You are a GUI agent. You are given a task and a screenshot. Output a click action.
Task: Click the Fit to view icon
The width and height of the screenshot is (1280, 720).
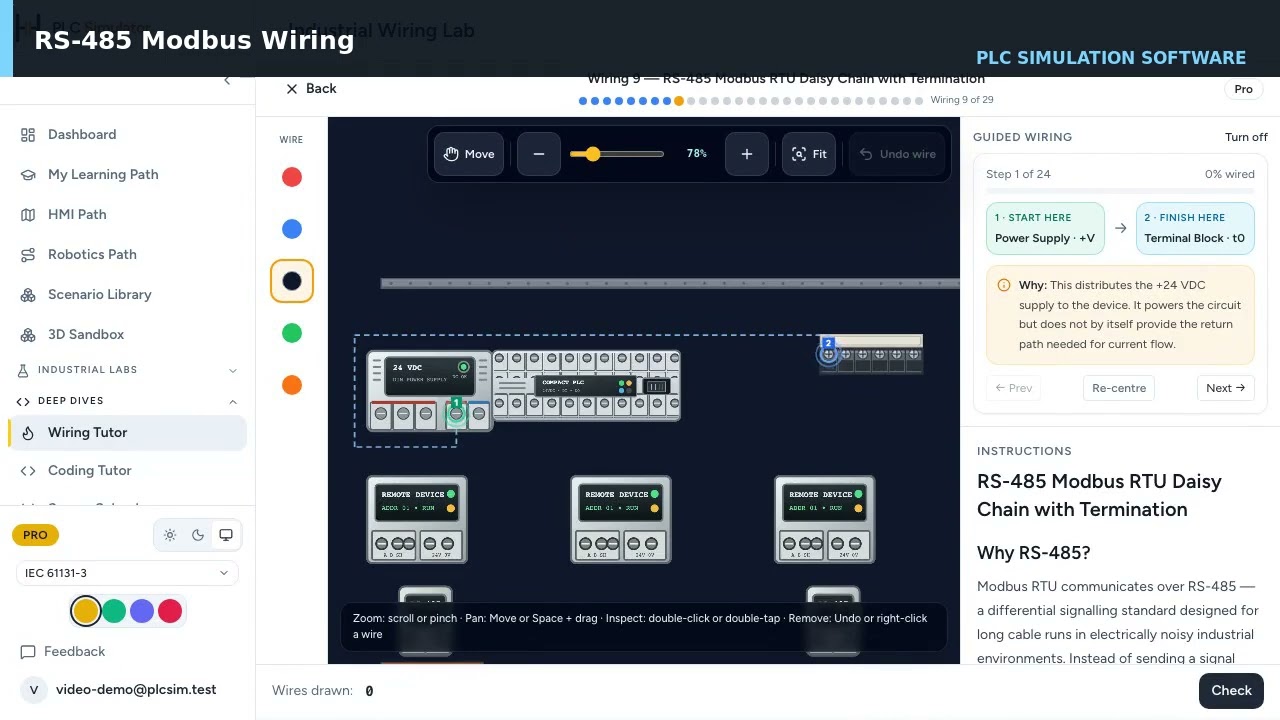tap(808, 154)
